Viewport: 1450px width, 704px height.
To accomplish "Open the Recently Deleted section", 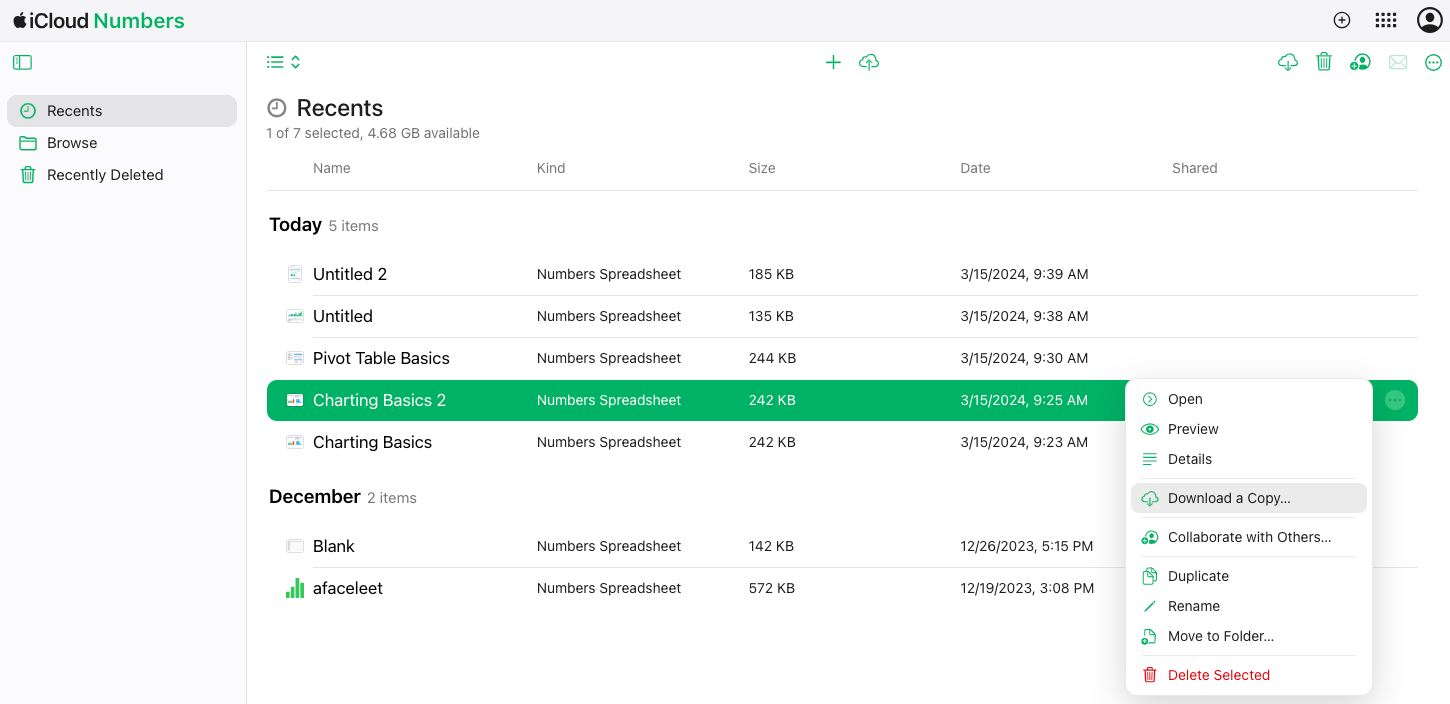I will [x=105, y=174].
